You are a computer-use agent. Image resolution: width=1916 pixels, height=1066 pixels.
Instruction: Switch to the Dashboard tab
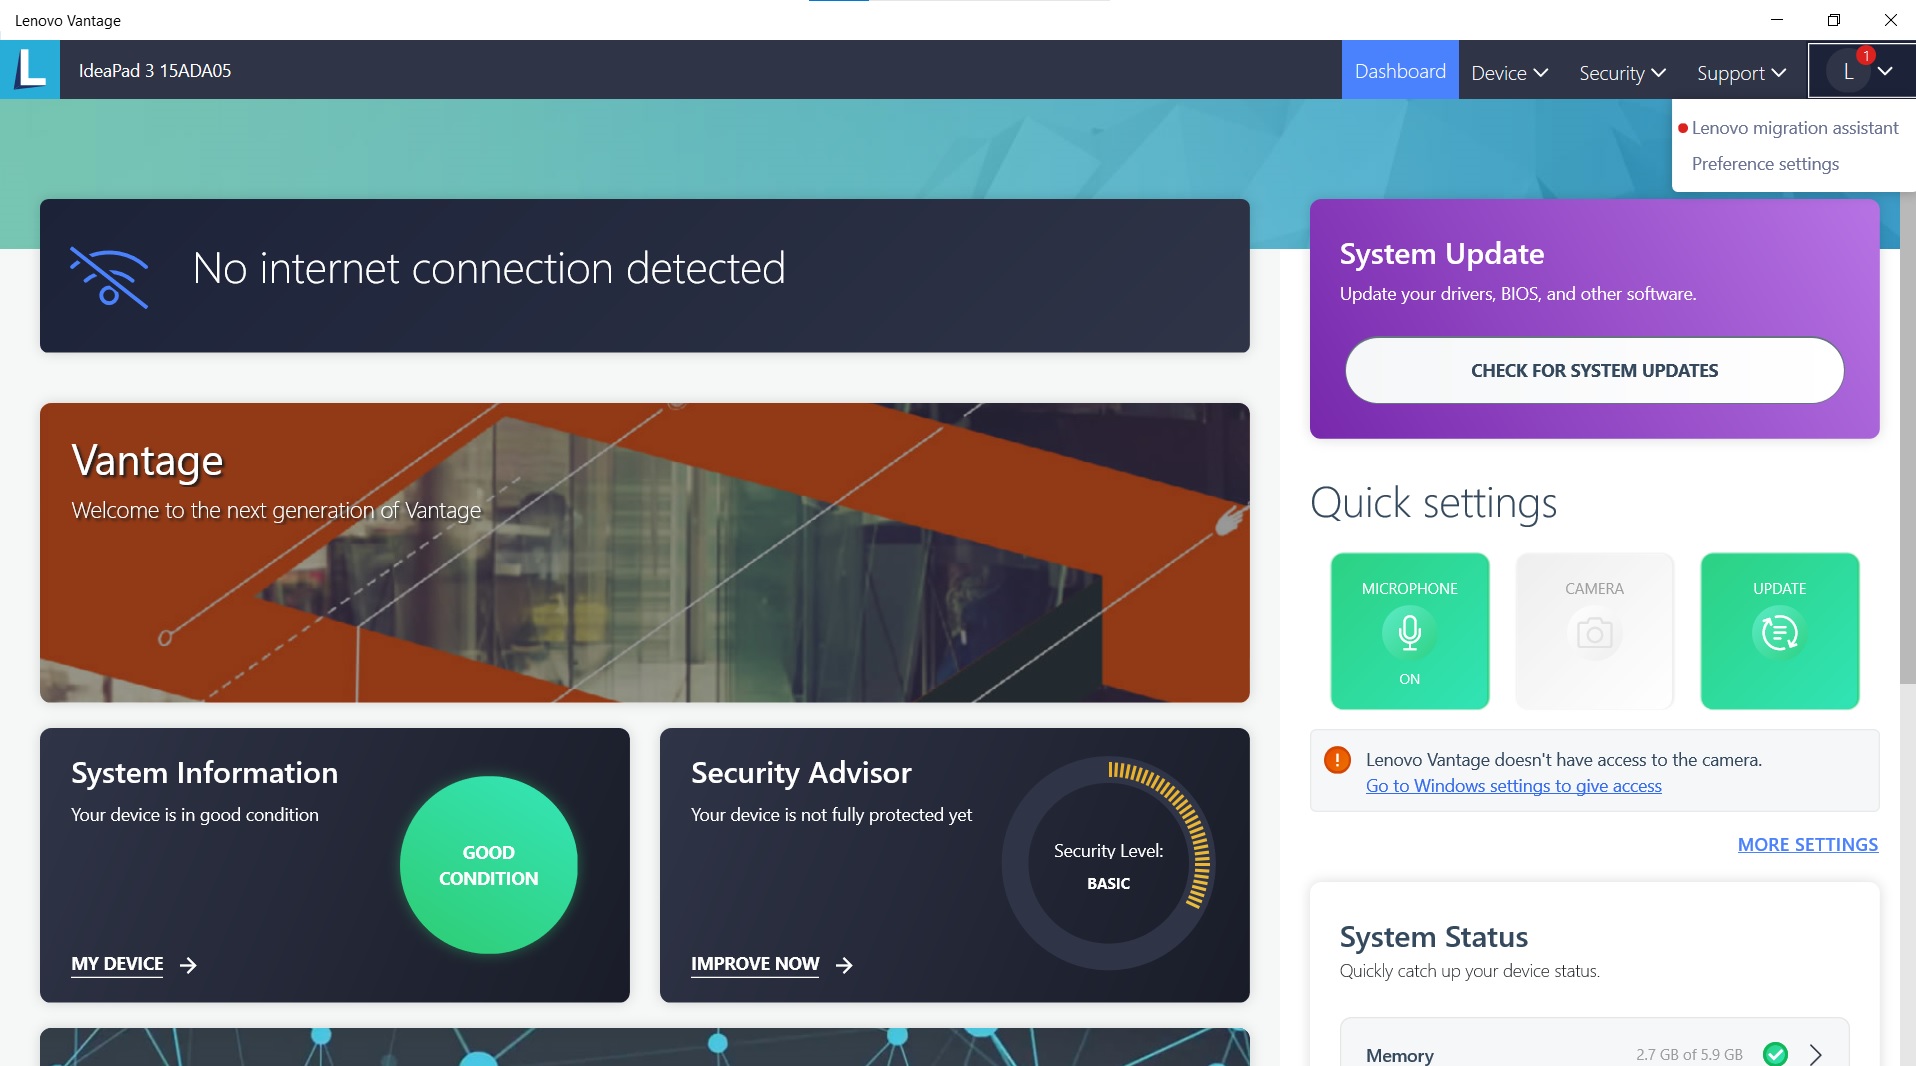click(x=1400, y=71)
